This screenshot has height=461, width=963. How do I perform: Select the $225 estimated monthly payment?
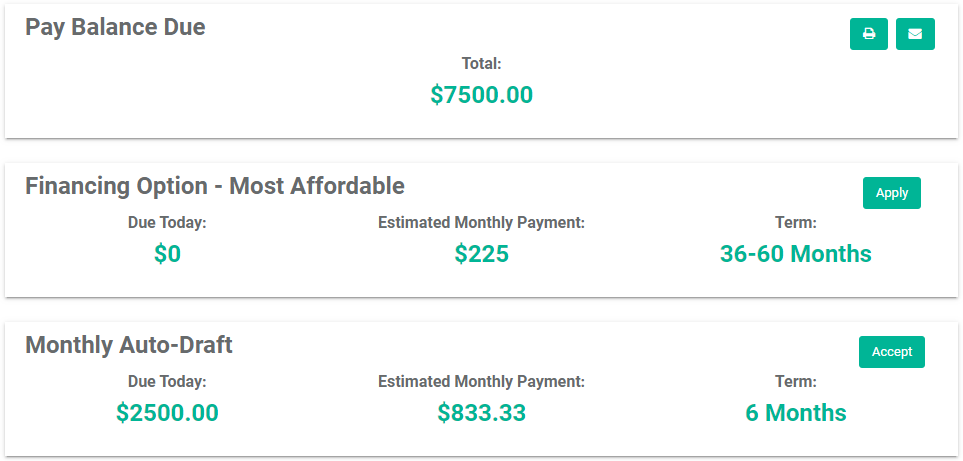tap(482, 254)
